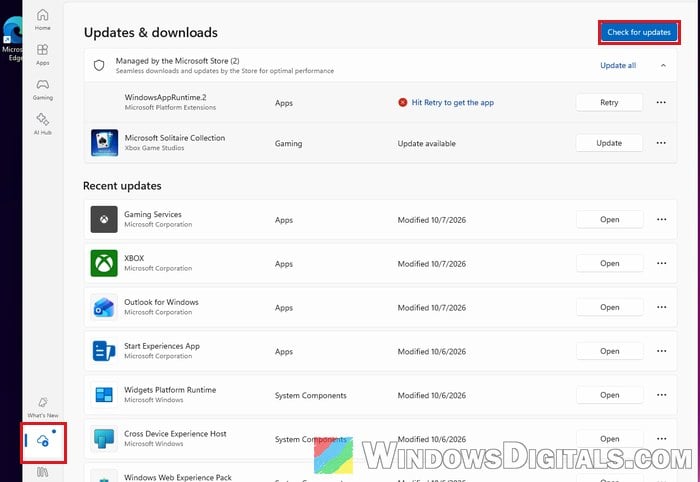Click Microsoft Solitaire Collection app icon
Image resolution: width=700 pixels, height=482 pixels.
[104, 143]
